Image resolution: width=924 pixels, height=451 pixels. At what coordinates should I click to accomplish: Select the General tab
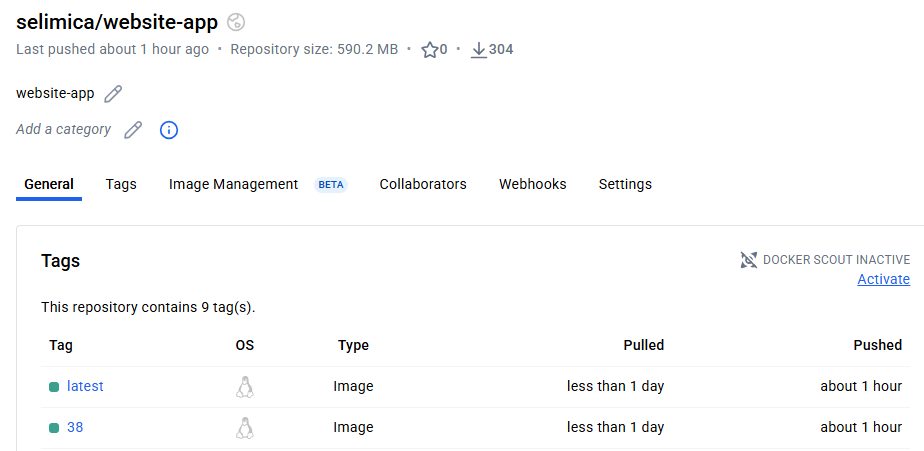(x=49, y=184)
